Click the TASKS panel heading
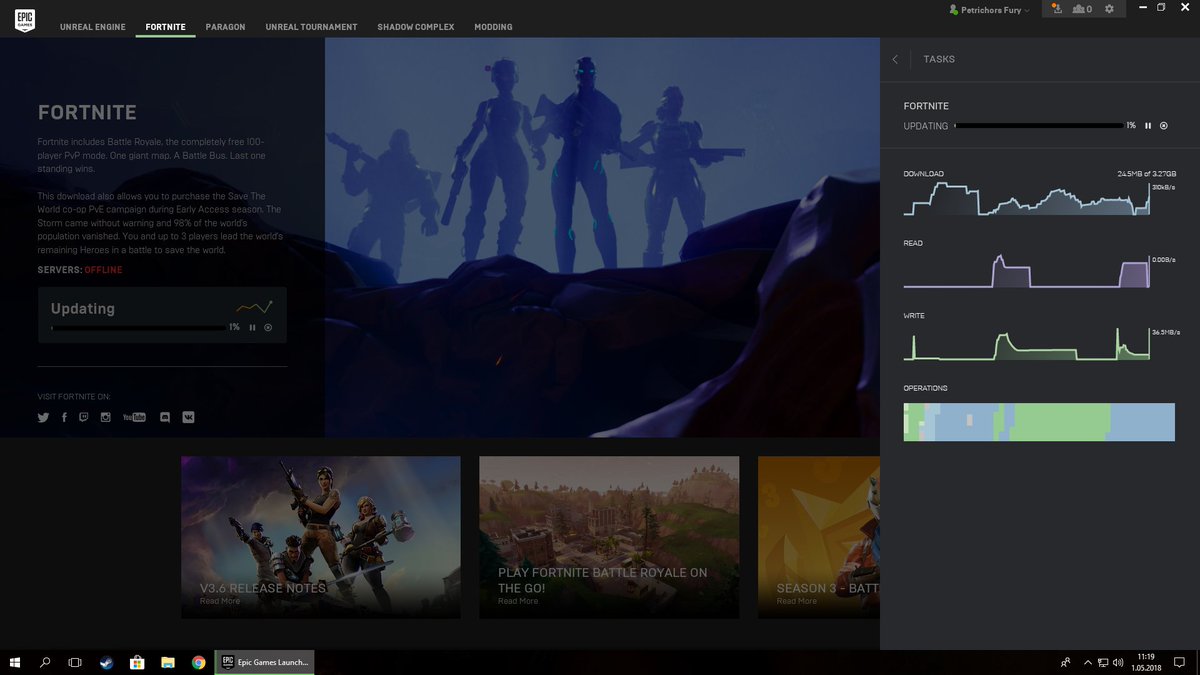The image size is (1200, 675). coord(939,59)
